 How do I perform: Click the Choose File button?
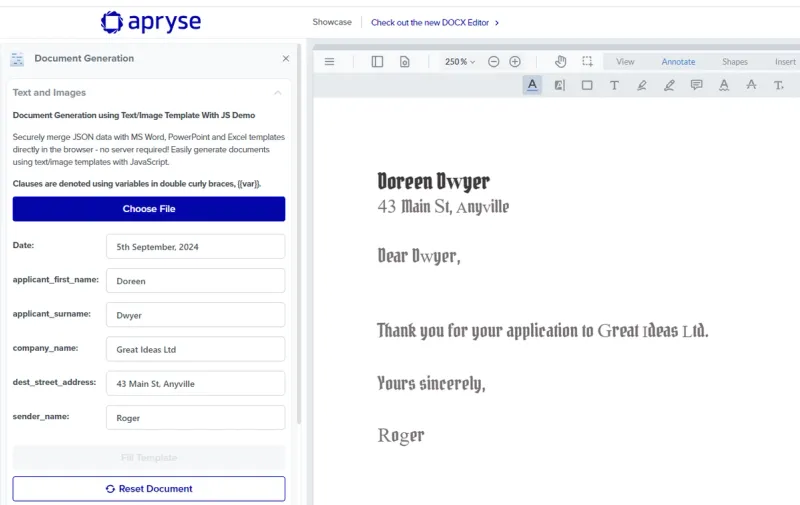pos(149,209)
